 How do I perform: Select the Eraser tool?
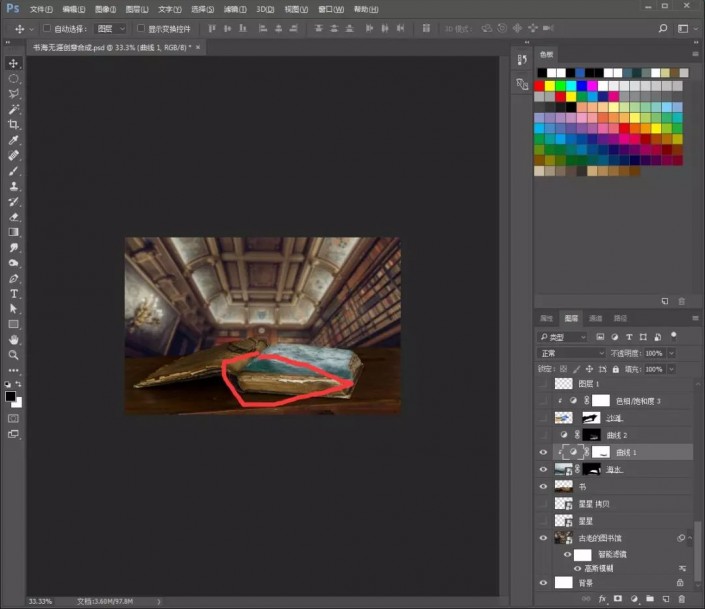(x=13, y=217)
